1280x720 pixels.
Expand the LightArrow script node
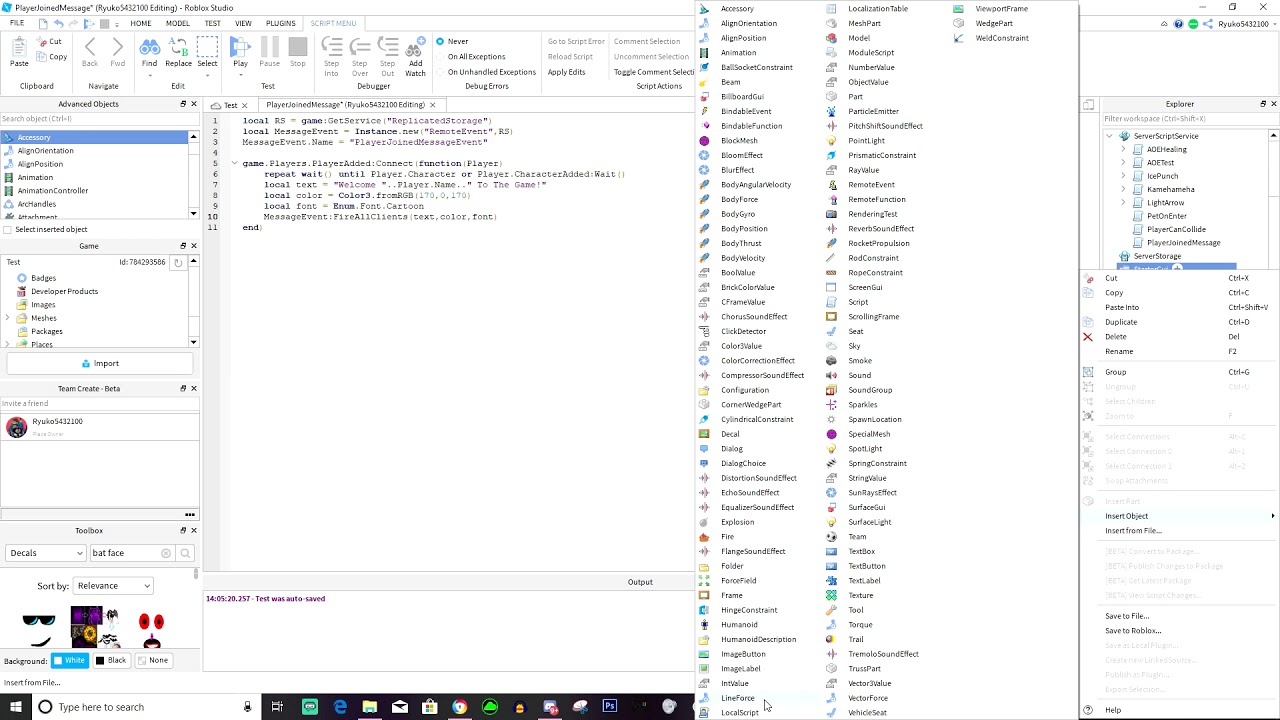(1123, 203)
